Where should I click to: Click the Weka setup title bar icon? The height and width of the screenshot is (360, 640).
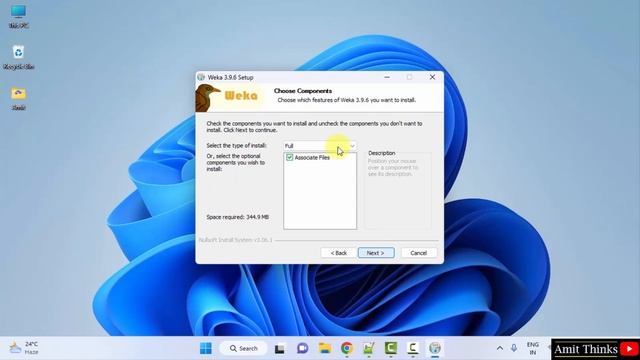pyautogui.click(x=201, y=77)
